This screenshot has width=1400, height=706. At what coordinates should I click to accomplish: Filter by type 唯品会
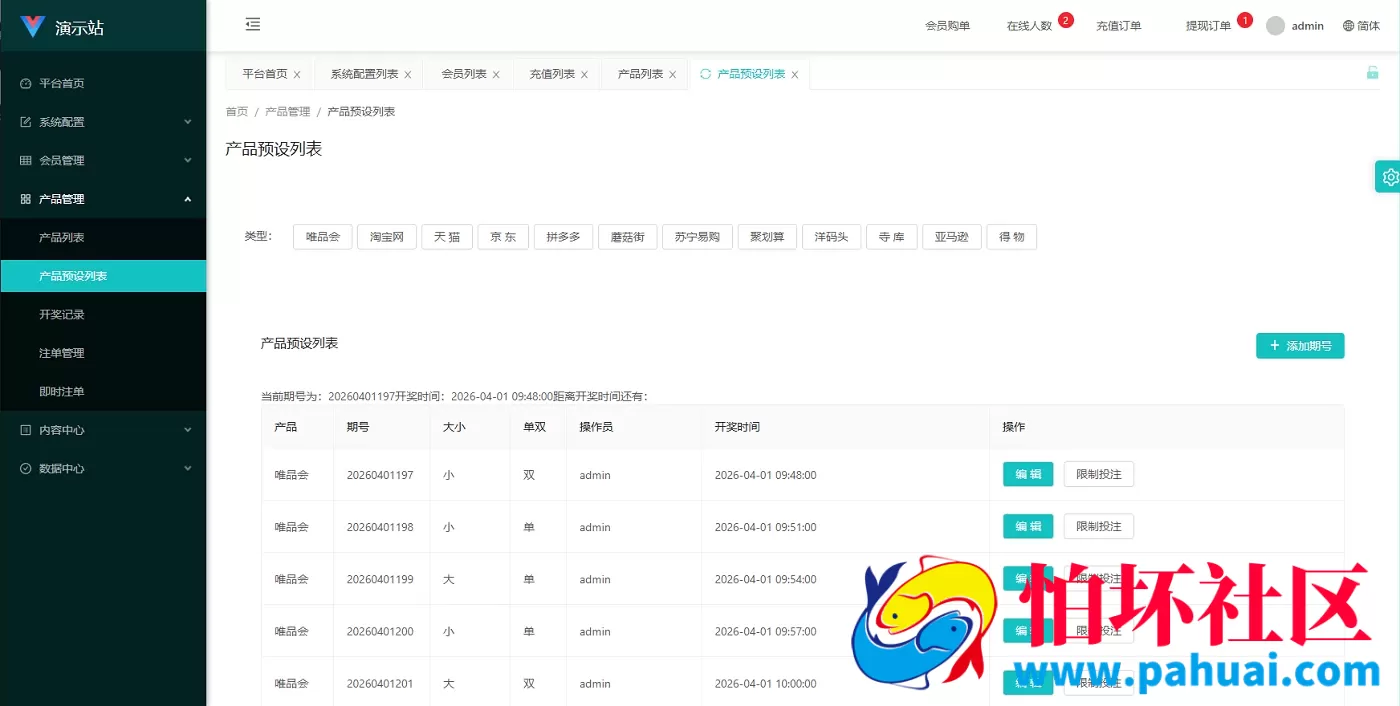tap(323, 237)
